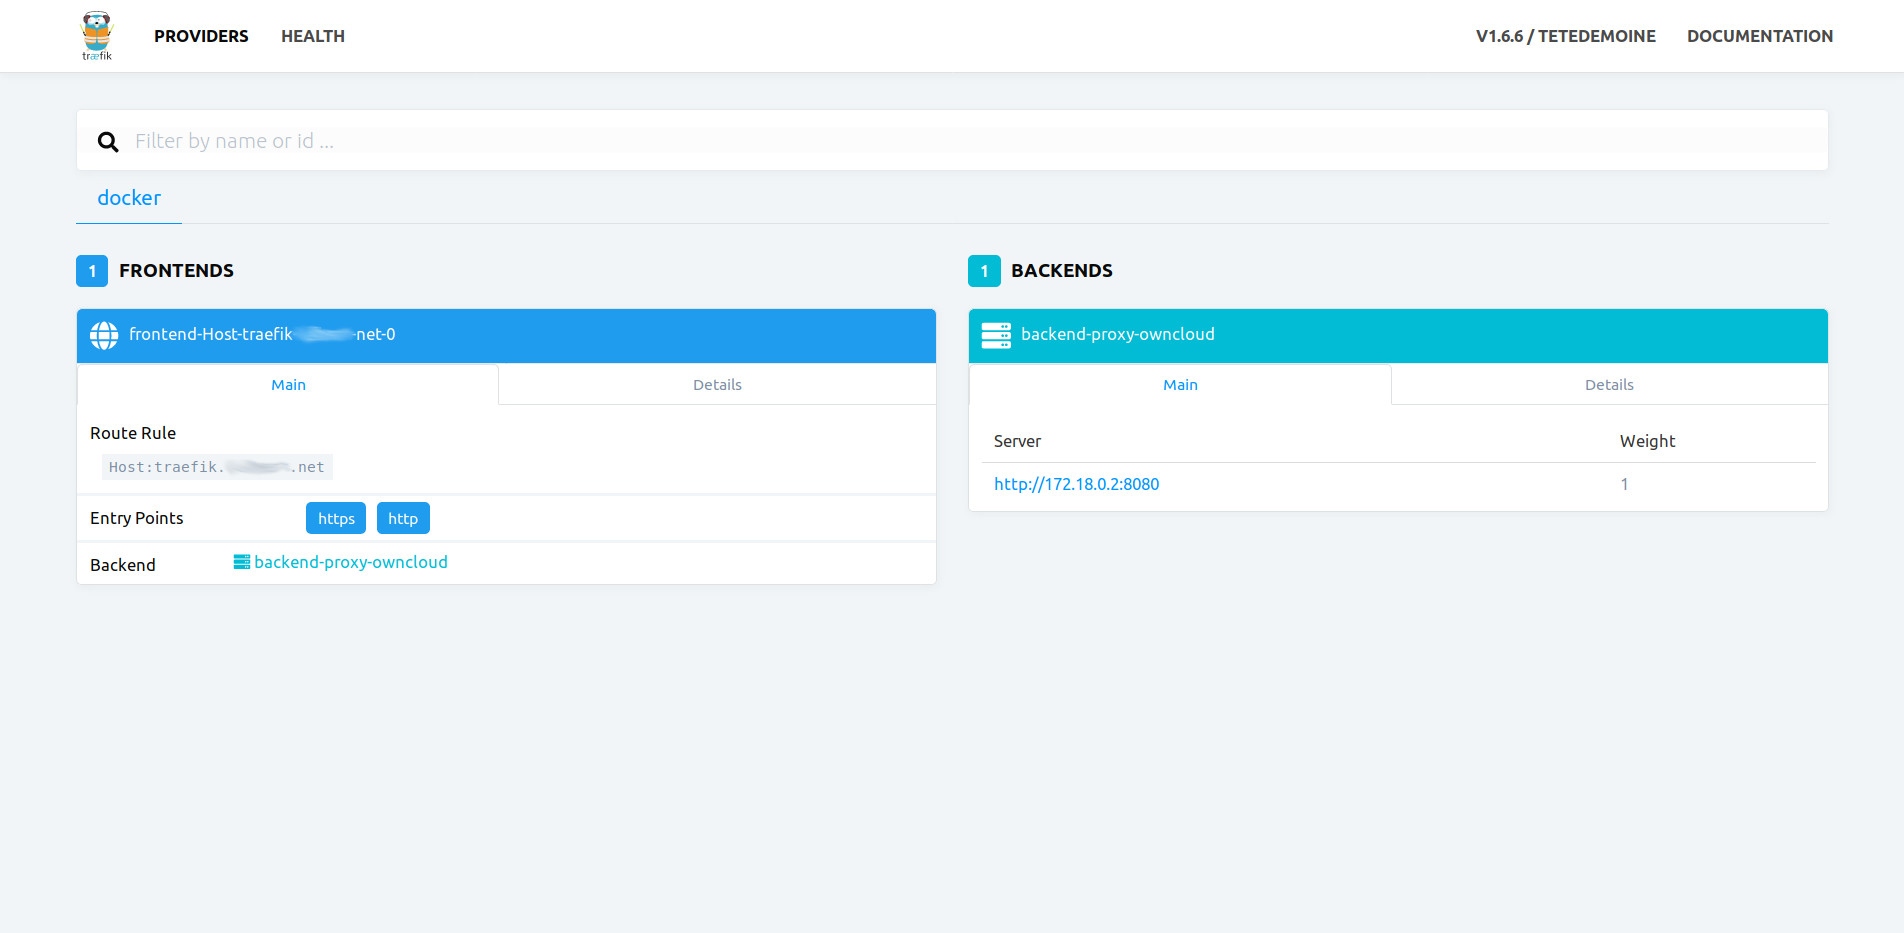Switch to frontend Details tab

(x=717, y=385)
